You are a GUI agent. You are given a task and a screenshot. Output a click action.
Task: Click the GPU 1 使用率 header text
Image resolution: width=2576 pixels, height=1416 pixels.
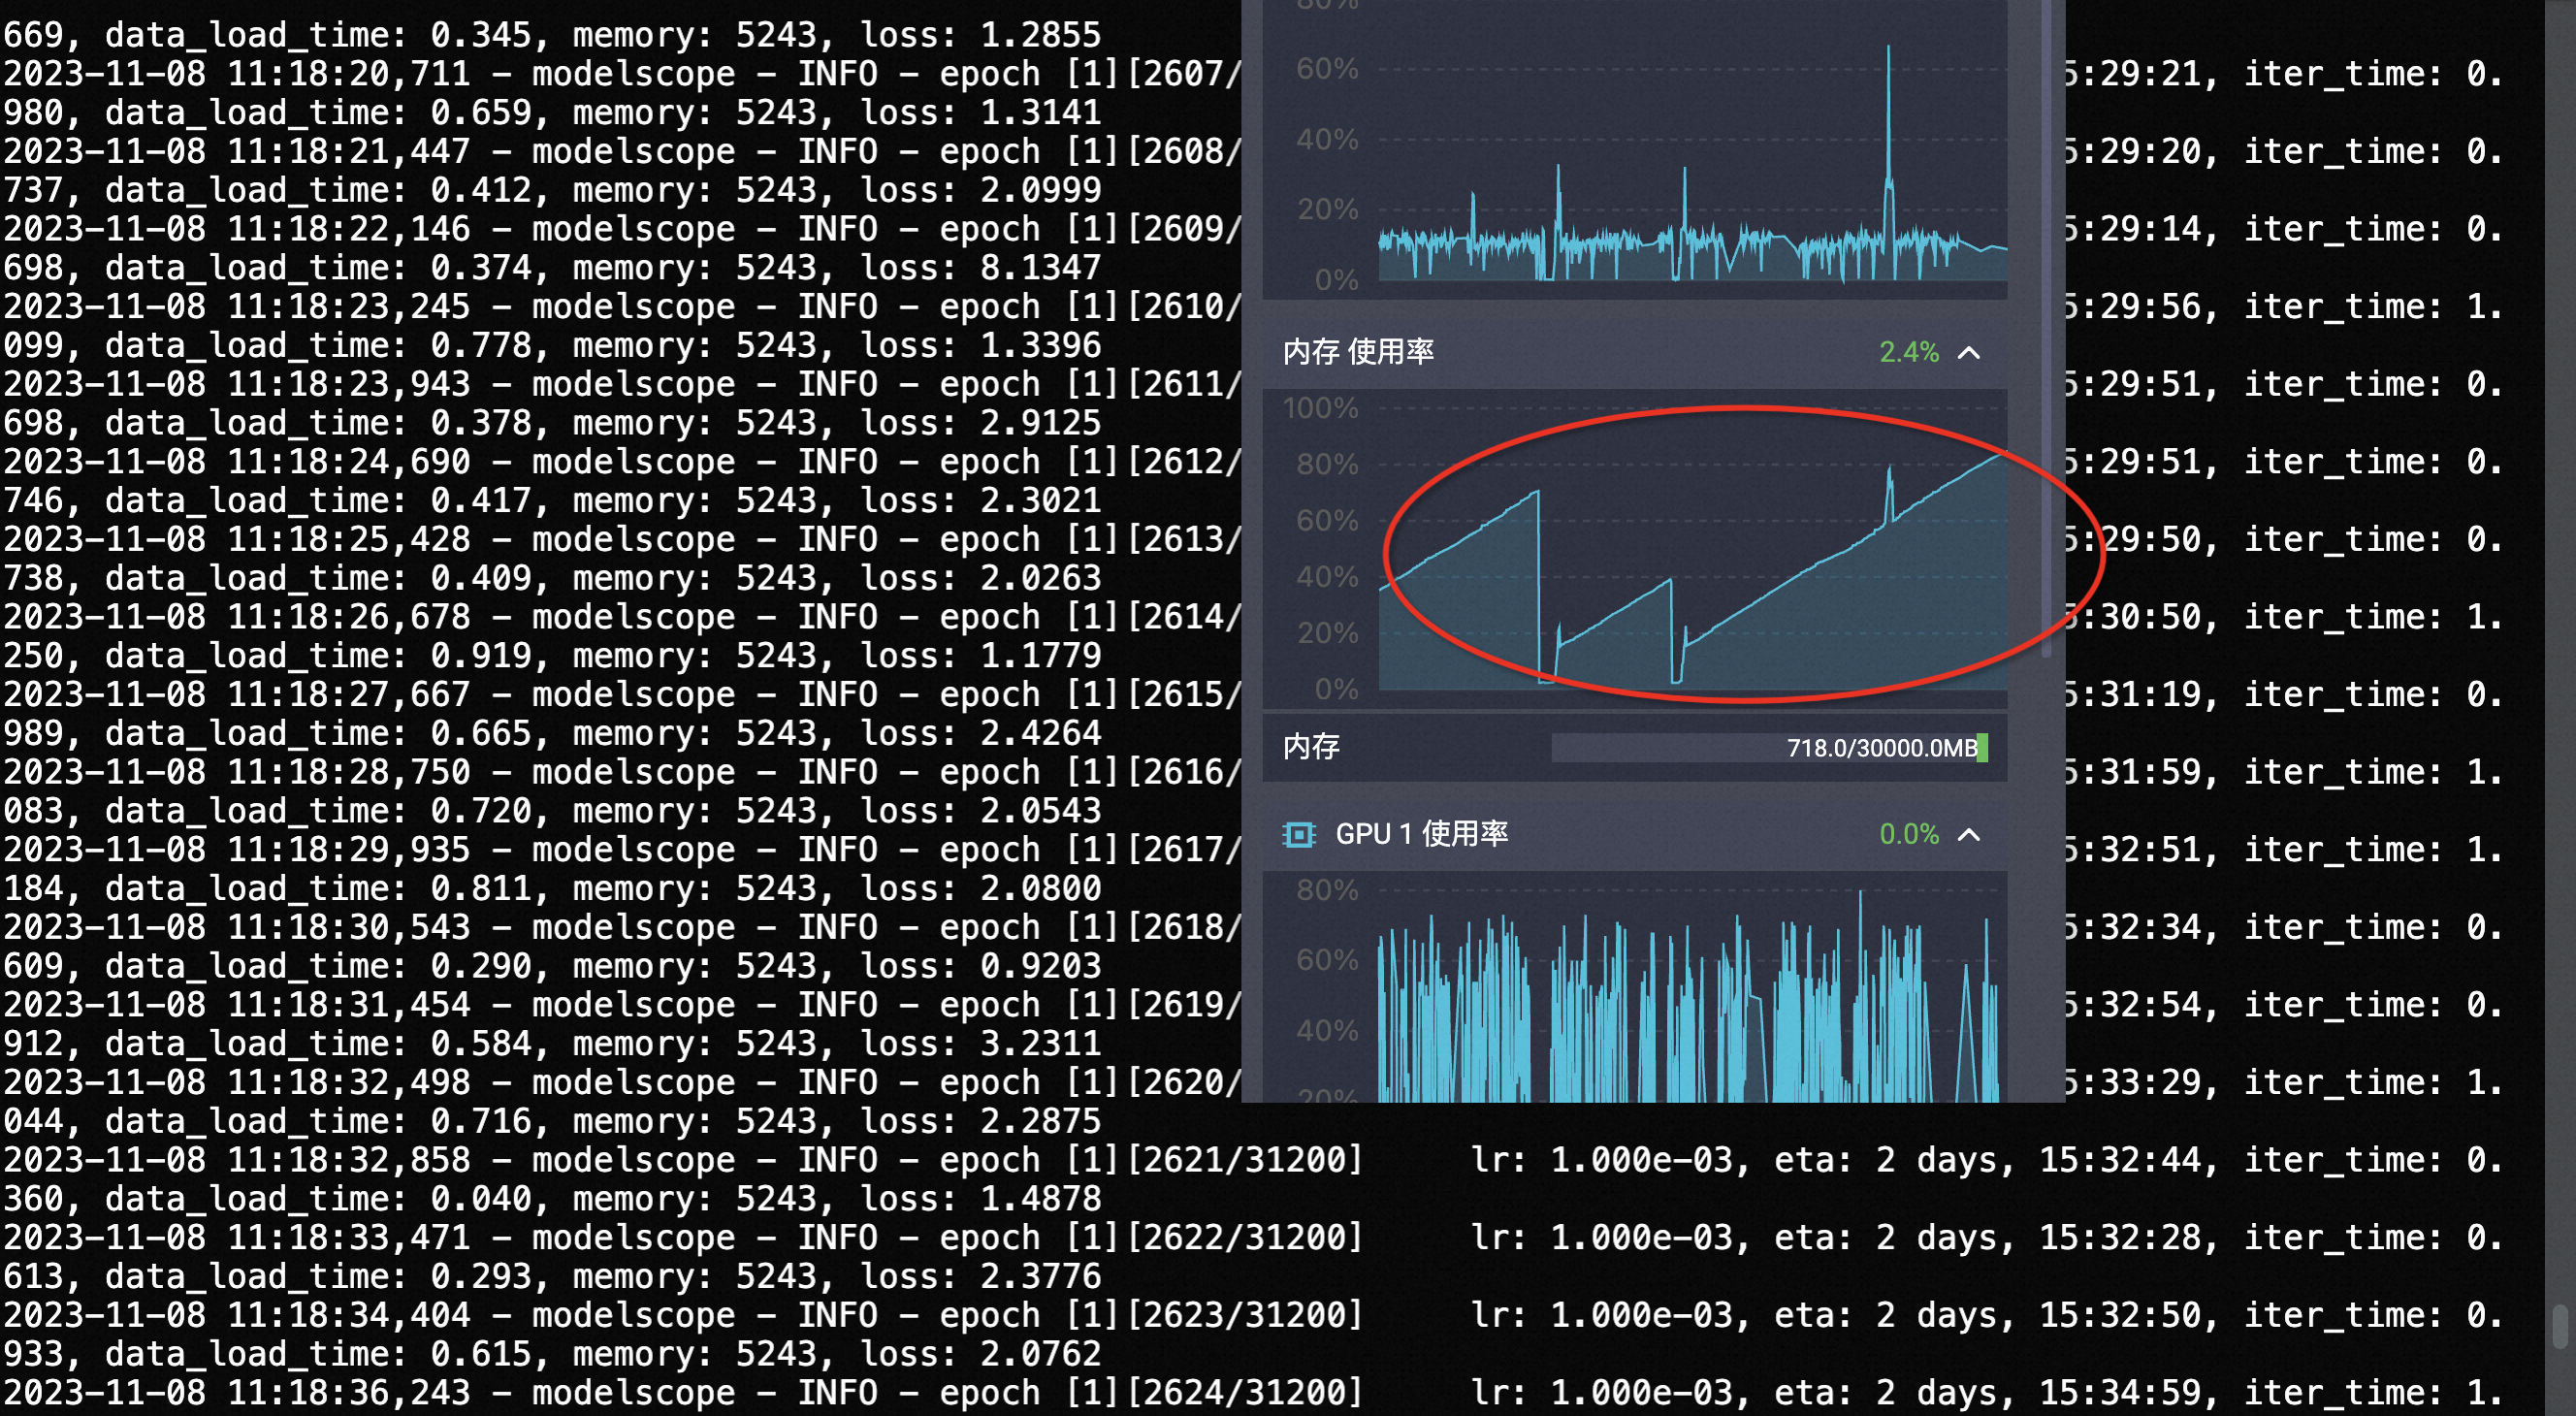pyautogui.click(x=1420, y=834)
